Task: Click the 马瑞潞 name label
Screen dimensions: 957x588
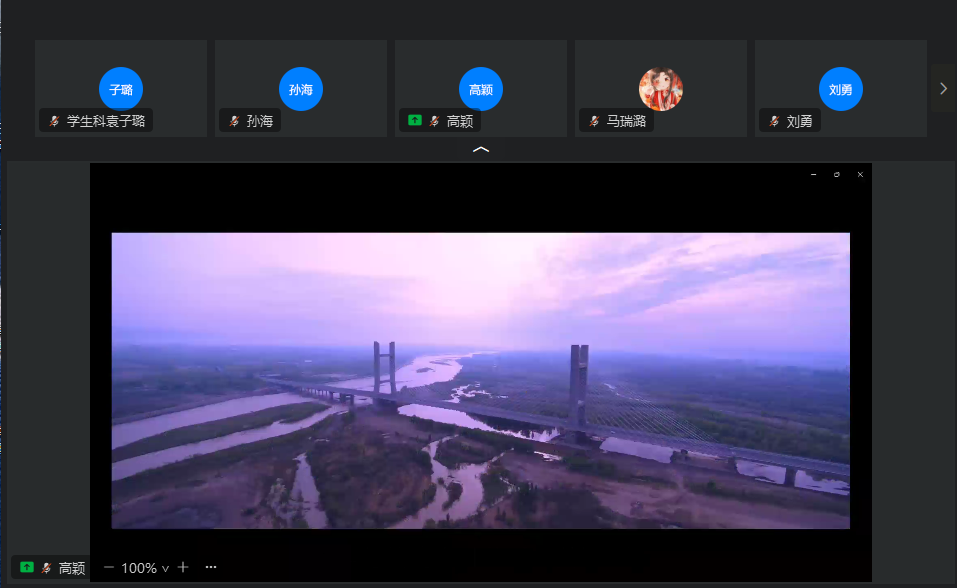Action: pyautogui.click(x=626, y=121)
